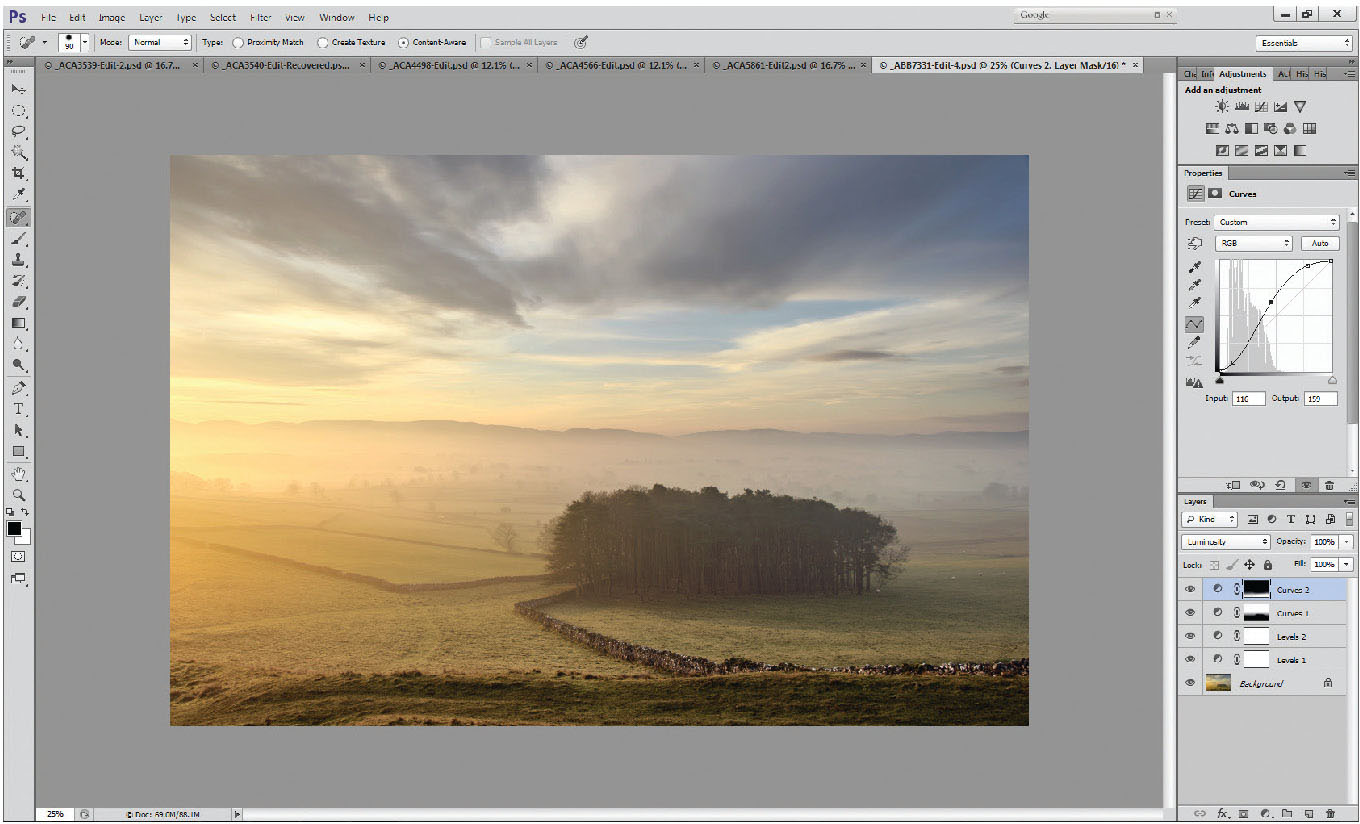Hide the Background layer
Viewport: 1360px width, 824px height.
click(x=1190, y=683)
